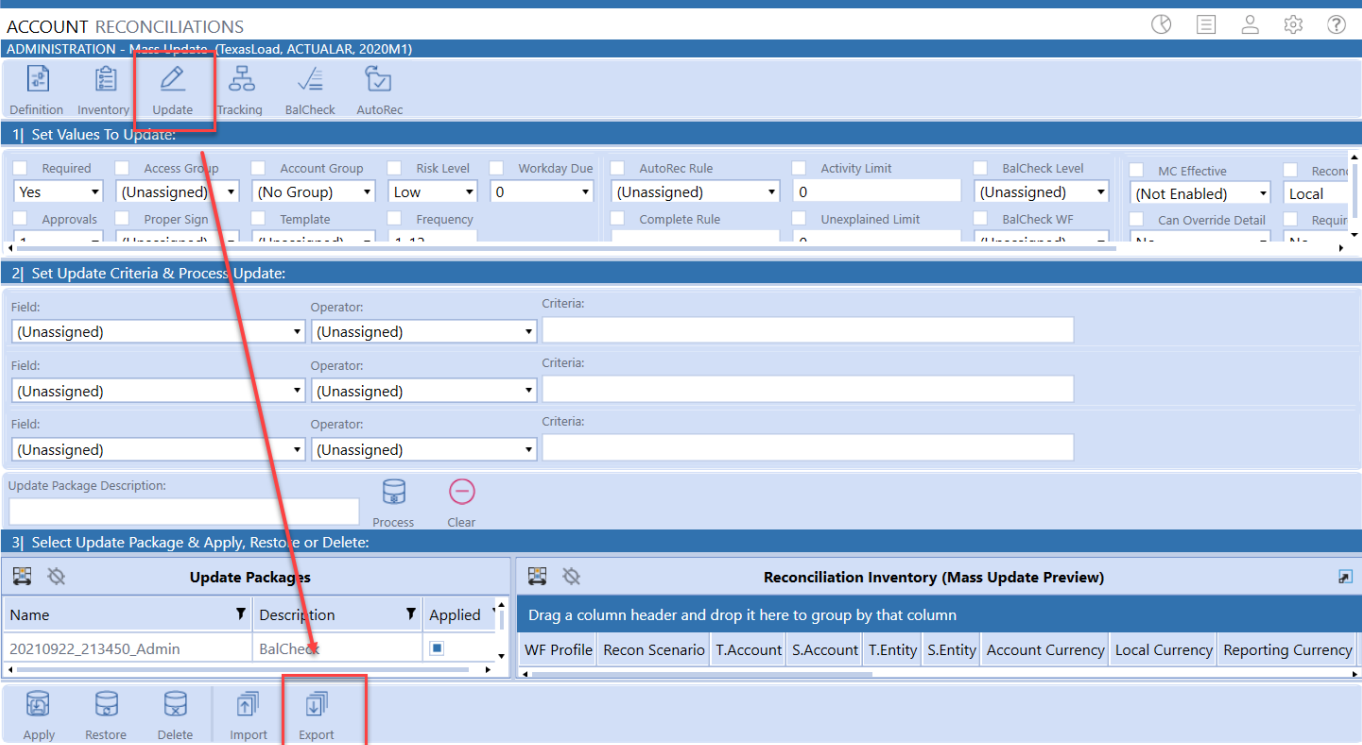Select the Tracking icon

pos(240,88)
